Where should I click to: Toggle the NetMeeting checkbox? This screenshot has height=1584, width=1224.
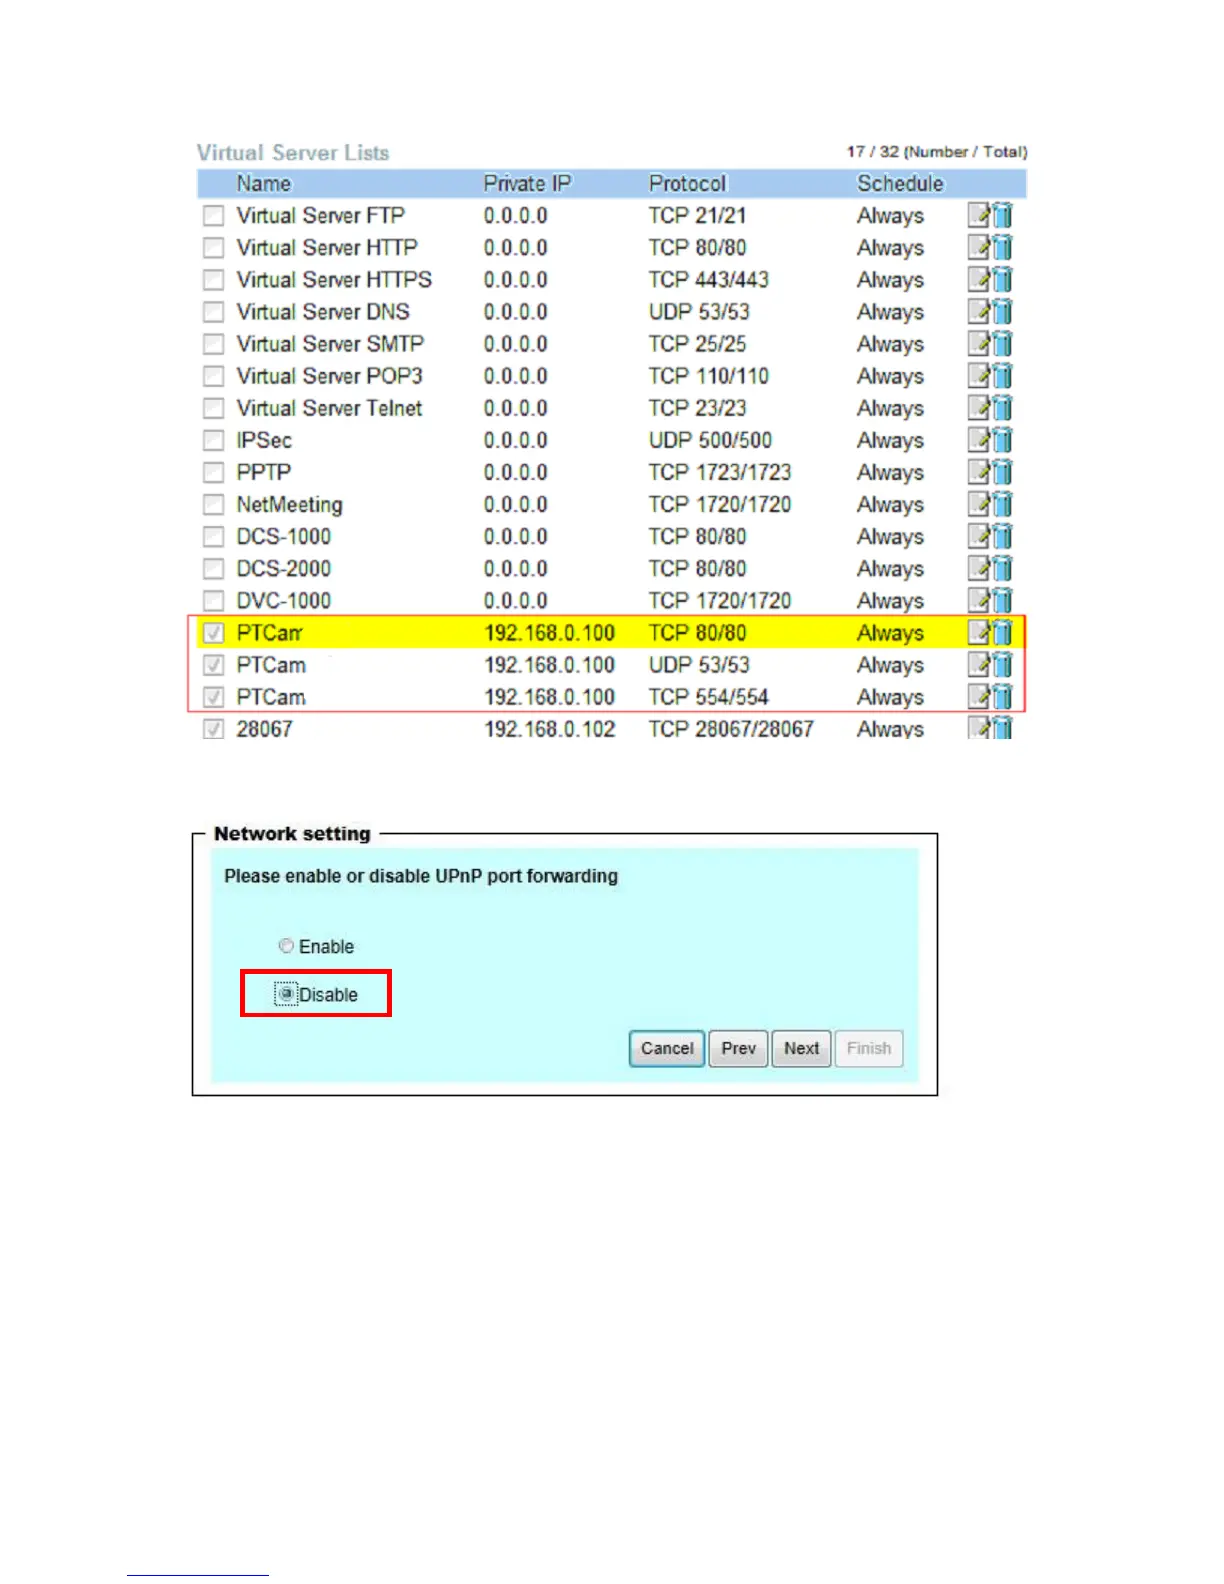[213, 503]
